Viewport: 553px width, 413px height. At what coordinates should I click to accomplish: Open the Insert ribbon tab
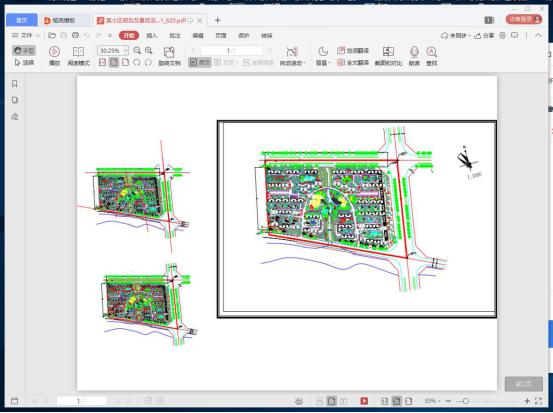152,35
